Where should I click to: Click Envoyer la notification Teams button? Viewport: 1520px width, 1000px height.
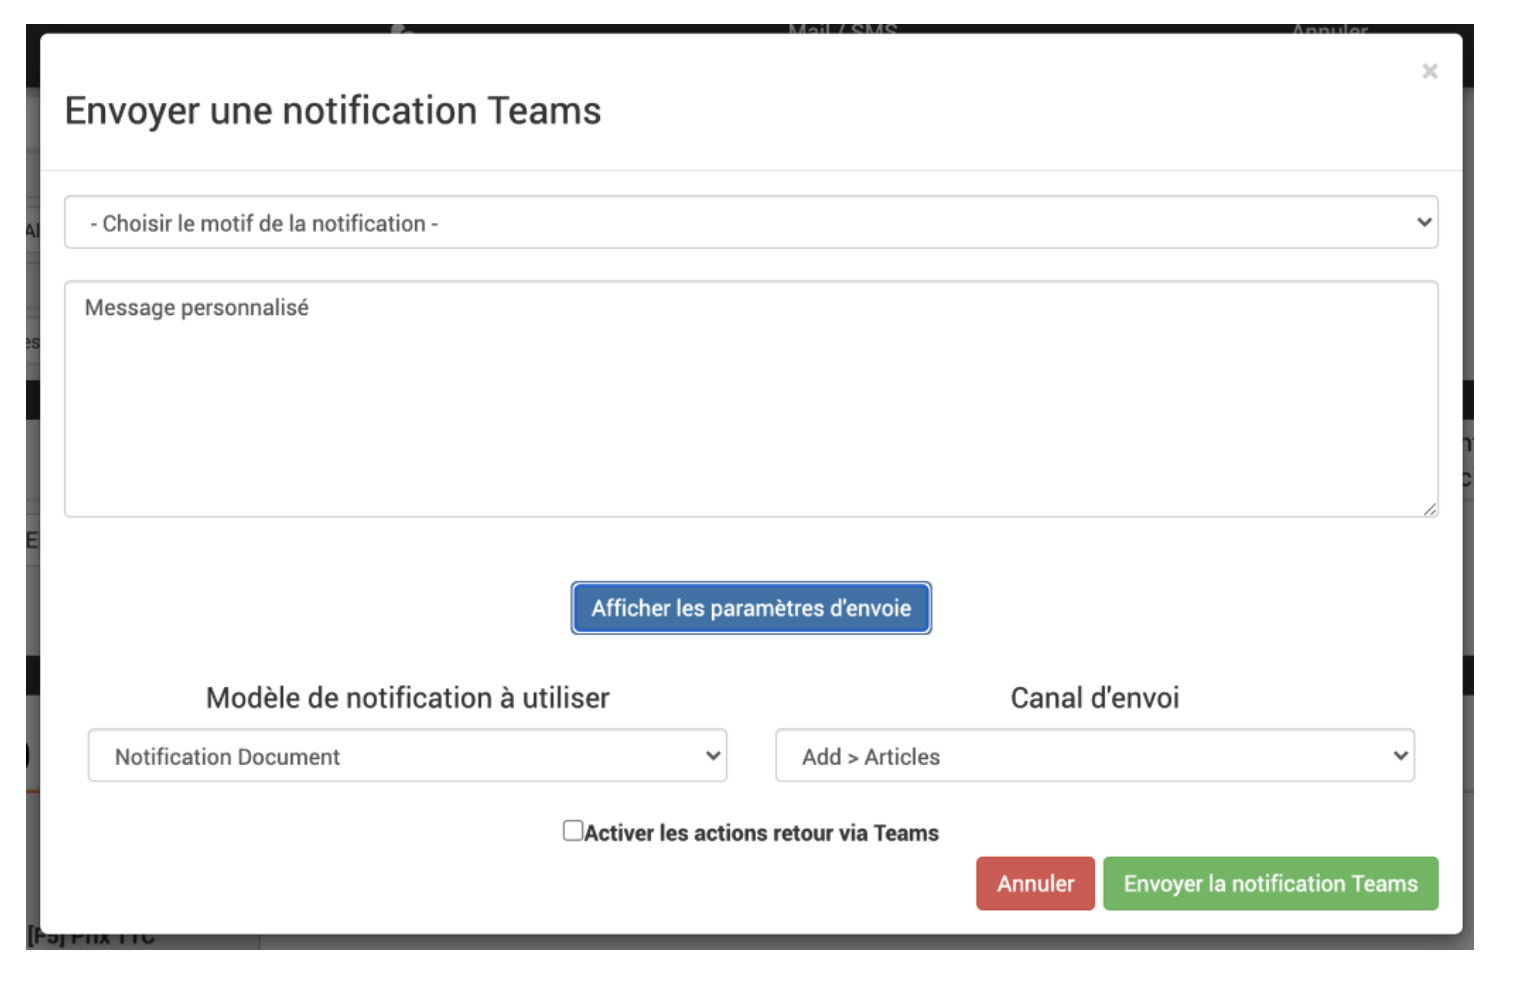(x=1270, y=884)
